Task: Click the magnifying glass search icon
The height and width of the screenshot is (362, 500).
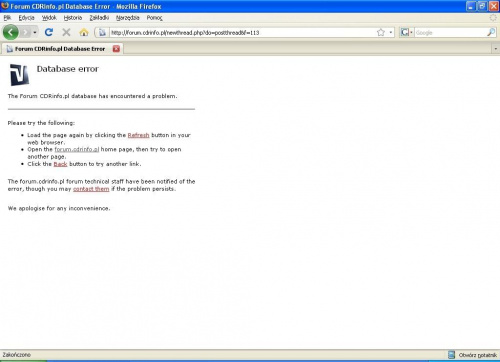Action: click(491, 32)
